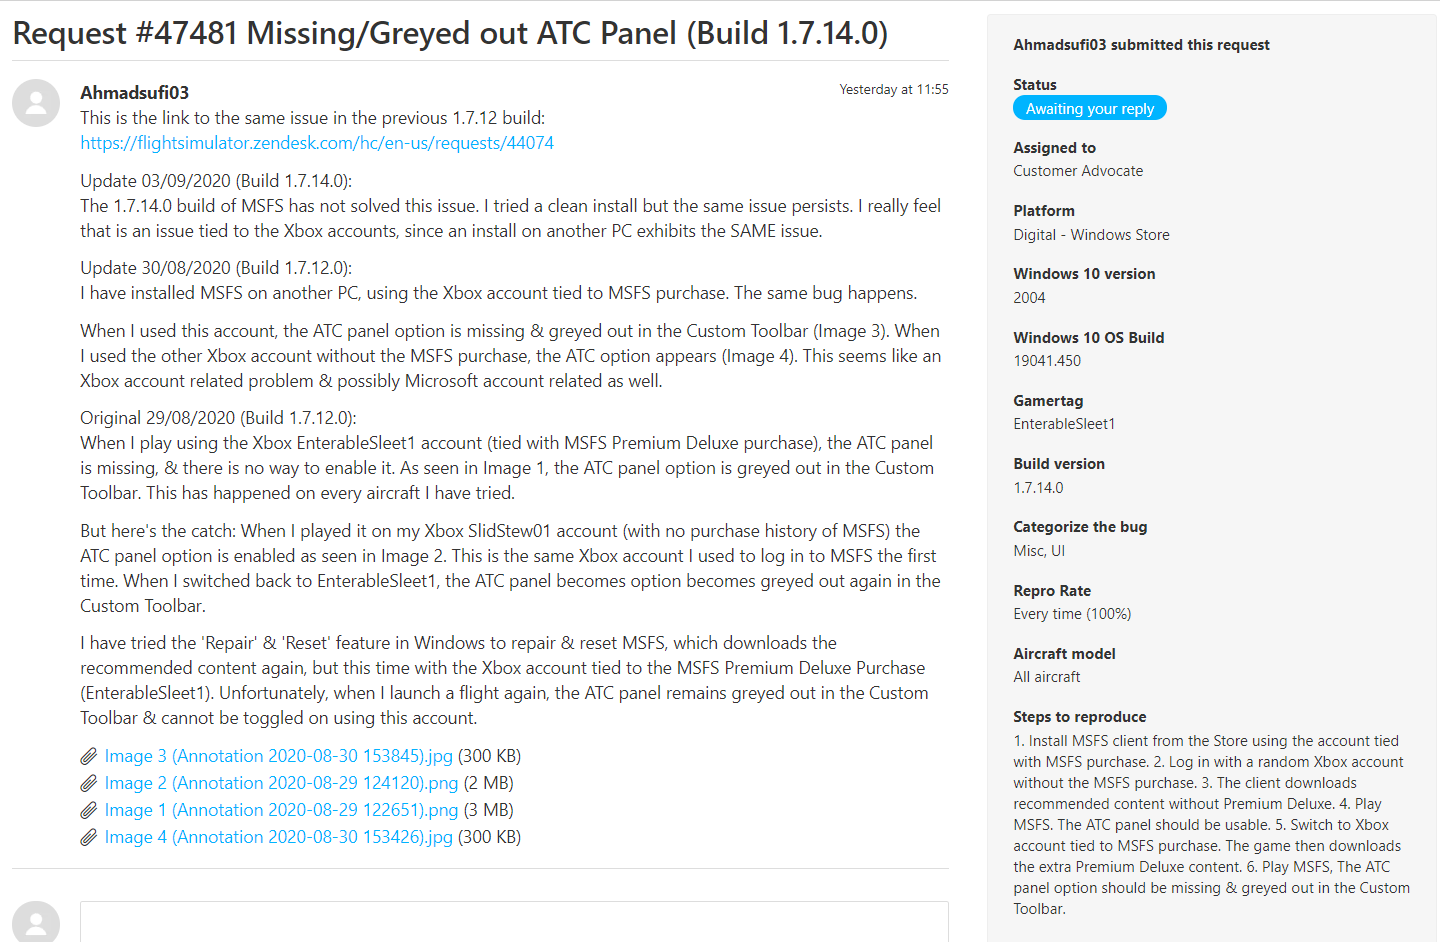The height and width of the screenshot is (942, 1440).
Task: Click the paperclip icon beside Image 1
Action: click(x=89, y=811)
